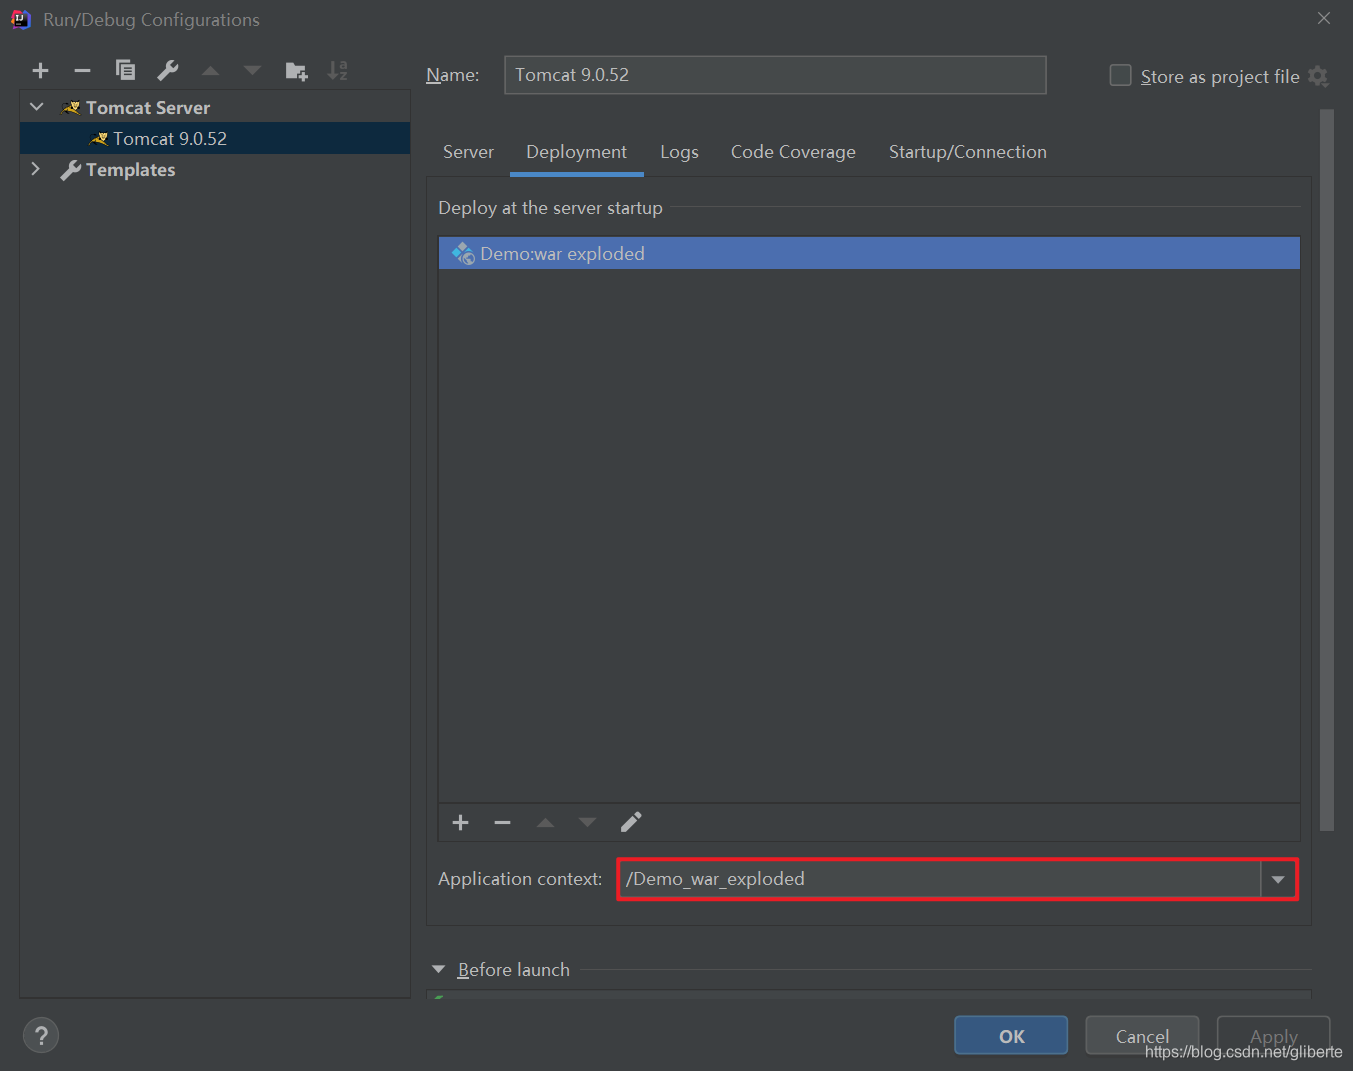Click IntelliJ icon in dialog title bar
Image resolution: width=1353 pixels, height=1071 pixels.
[x=21, y=19]
